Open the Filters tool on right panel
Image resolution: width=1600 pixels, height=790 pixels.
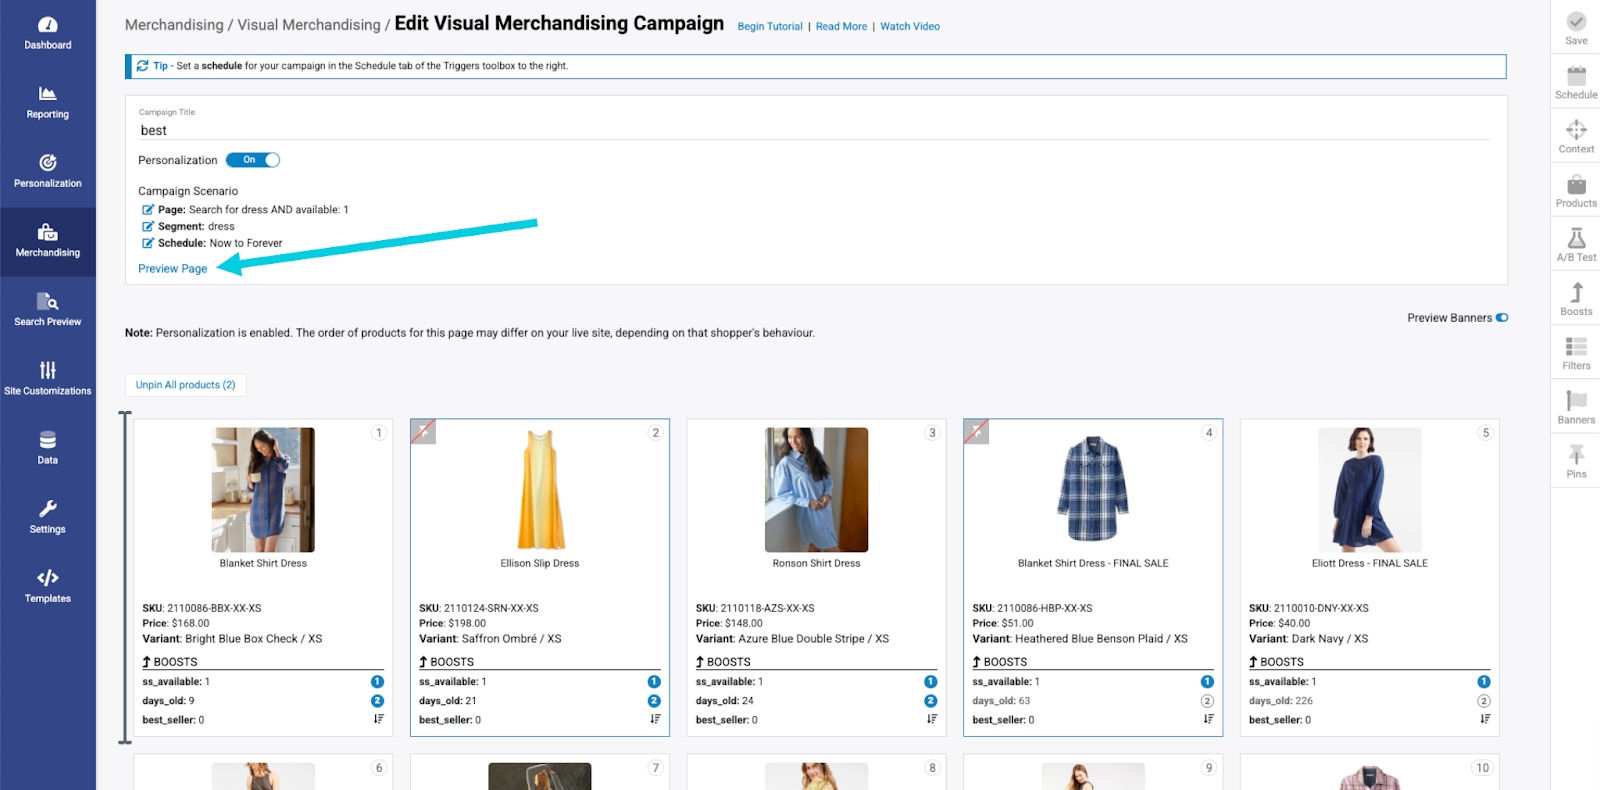pyautogui.click(x=1576, y=352)
